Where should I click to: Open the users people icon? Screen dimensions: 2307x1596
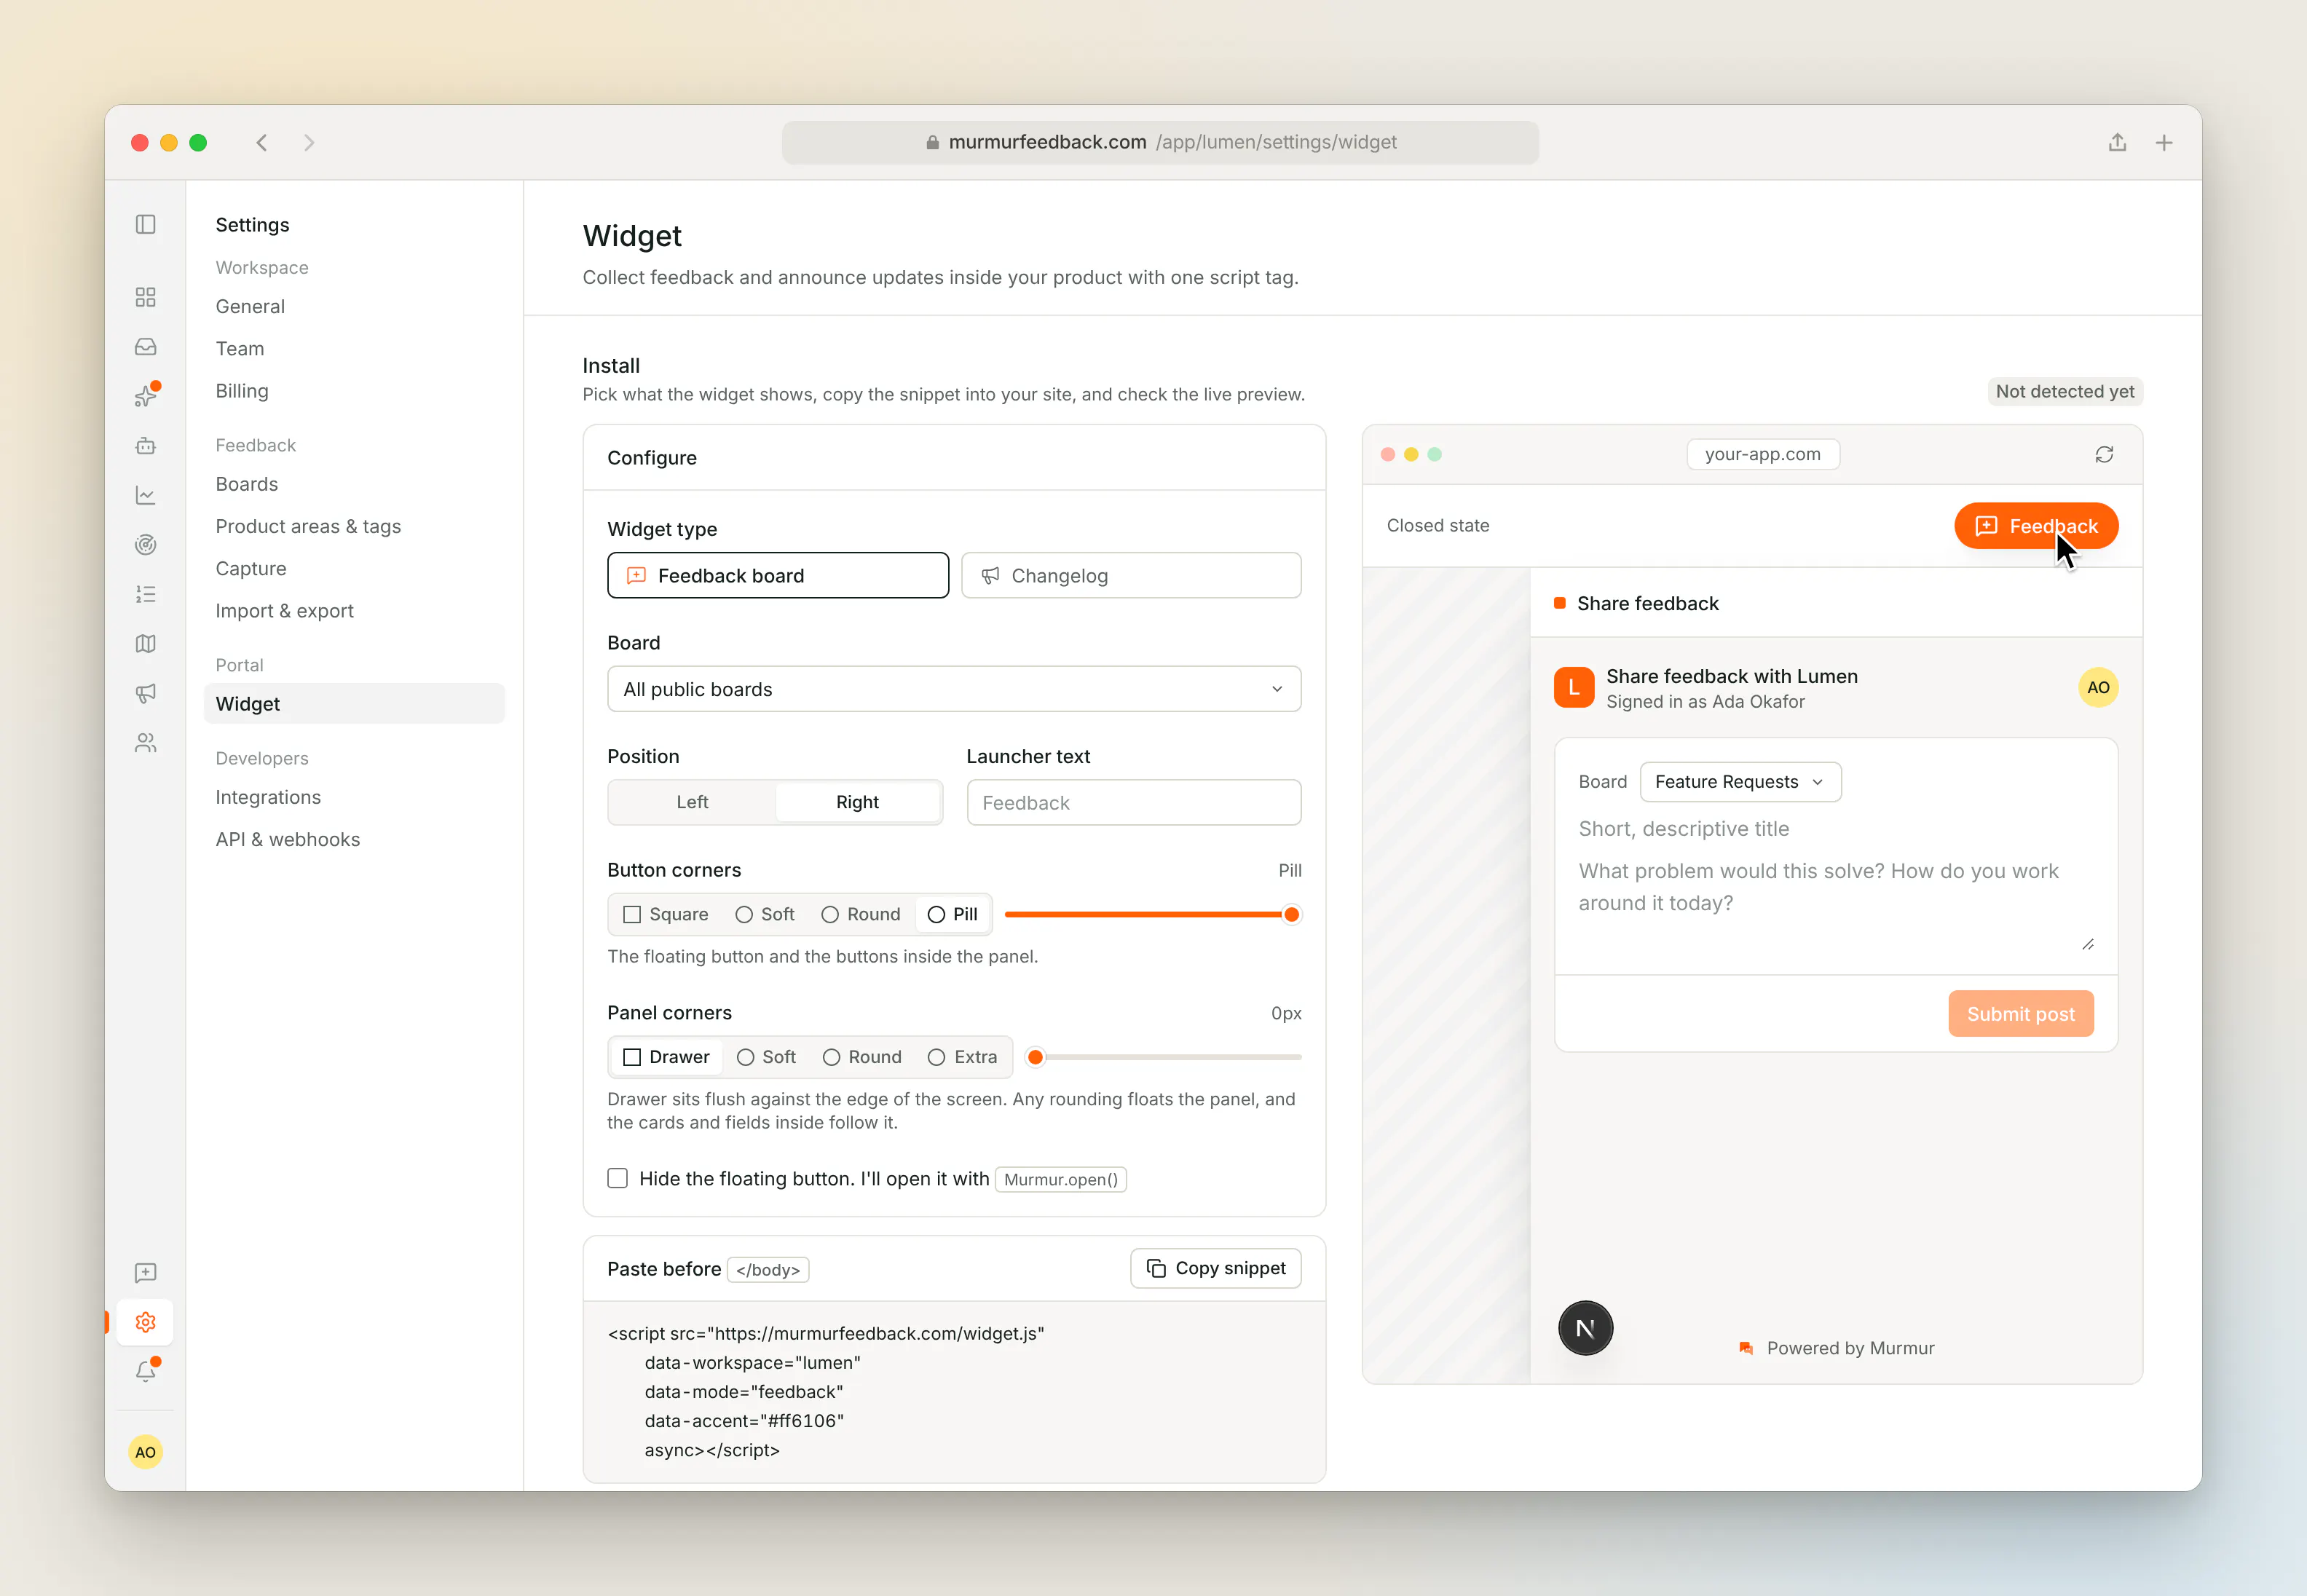click(x=146, y=743)
